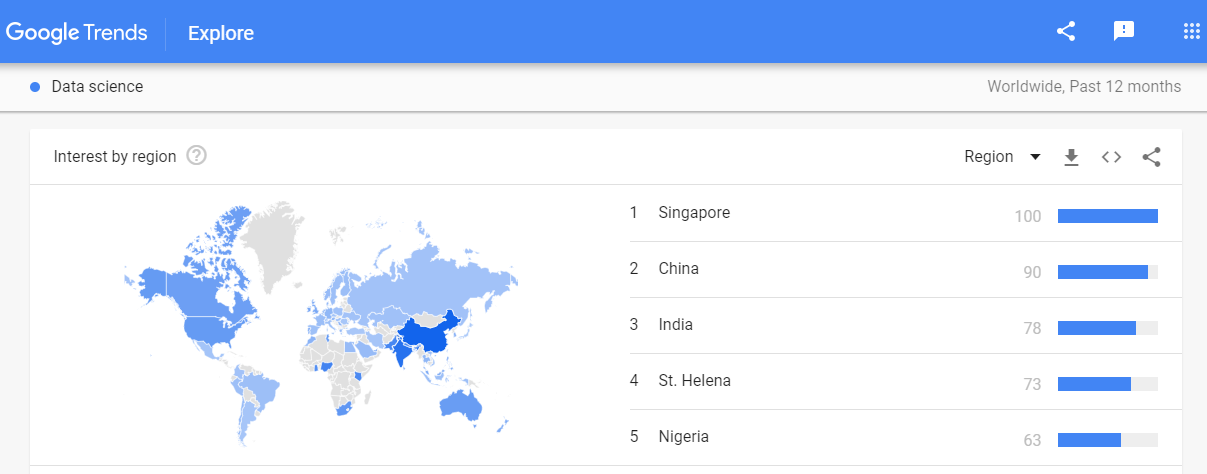Open the embed code icon for region widget
1207x474 pixels.
[1111, 157]
